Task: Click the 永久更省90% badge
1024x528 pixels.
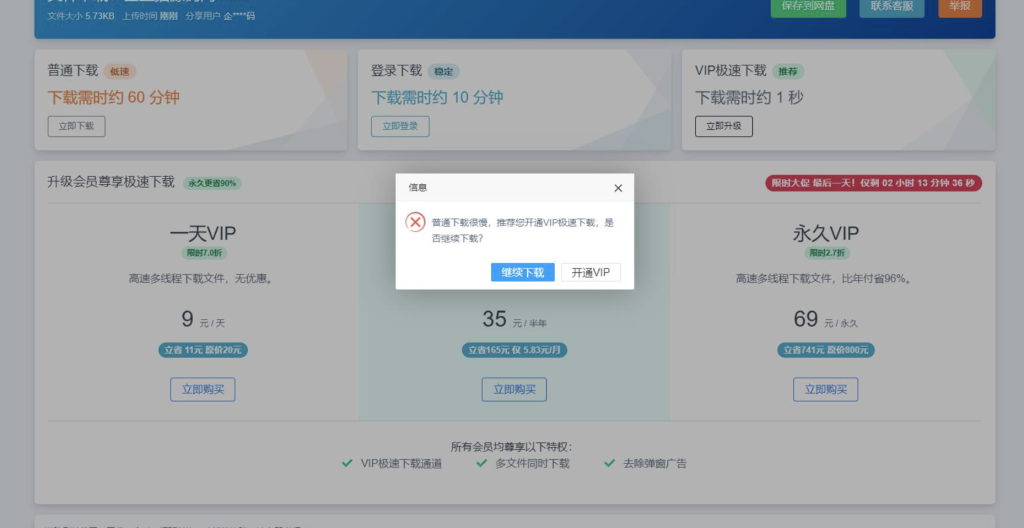Action: pos(212,183)
